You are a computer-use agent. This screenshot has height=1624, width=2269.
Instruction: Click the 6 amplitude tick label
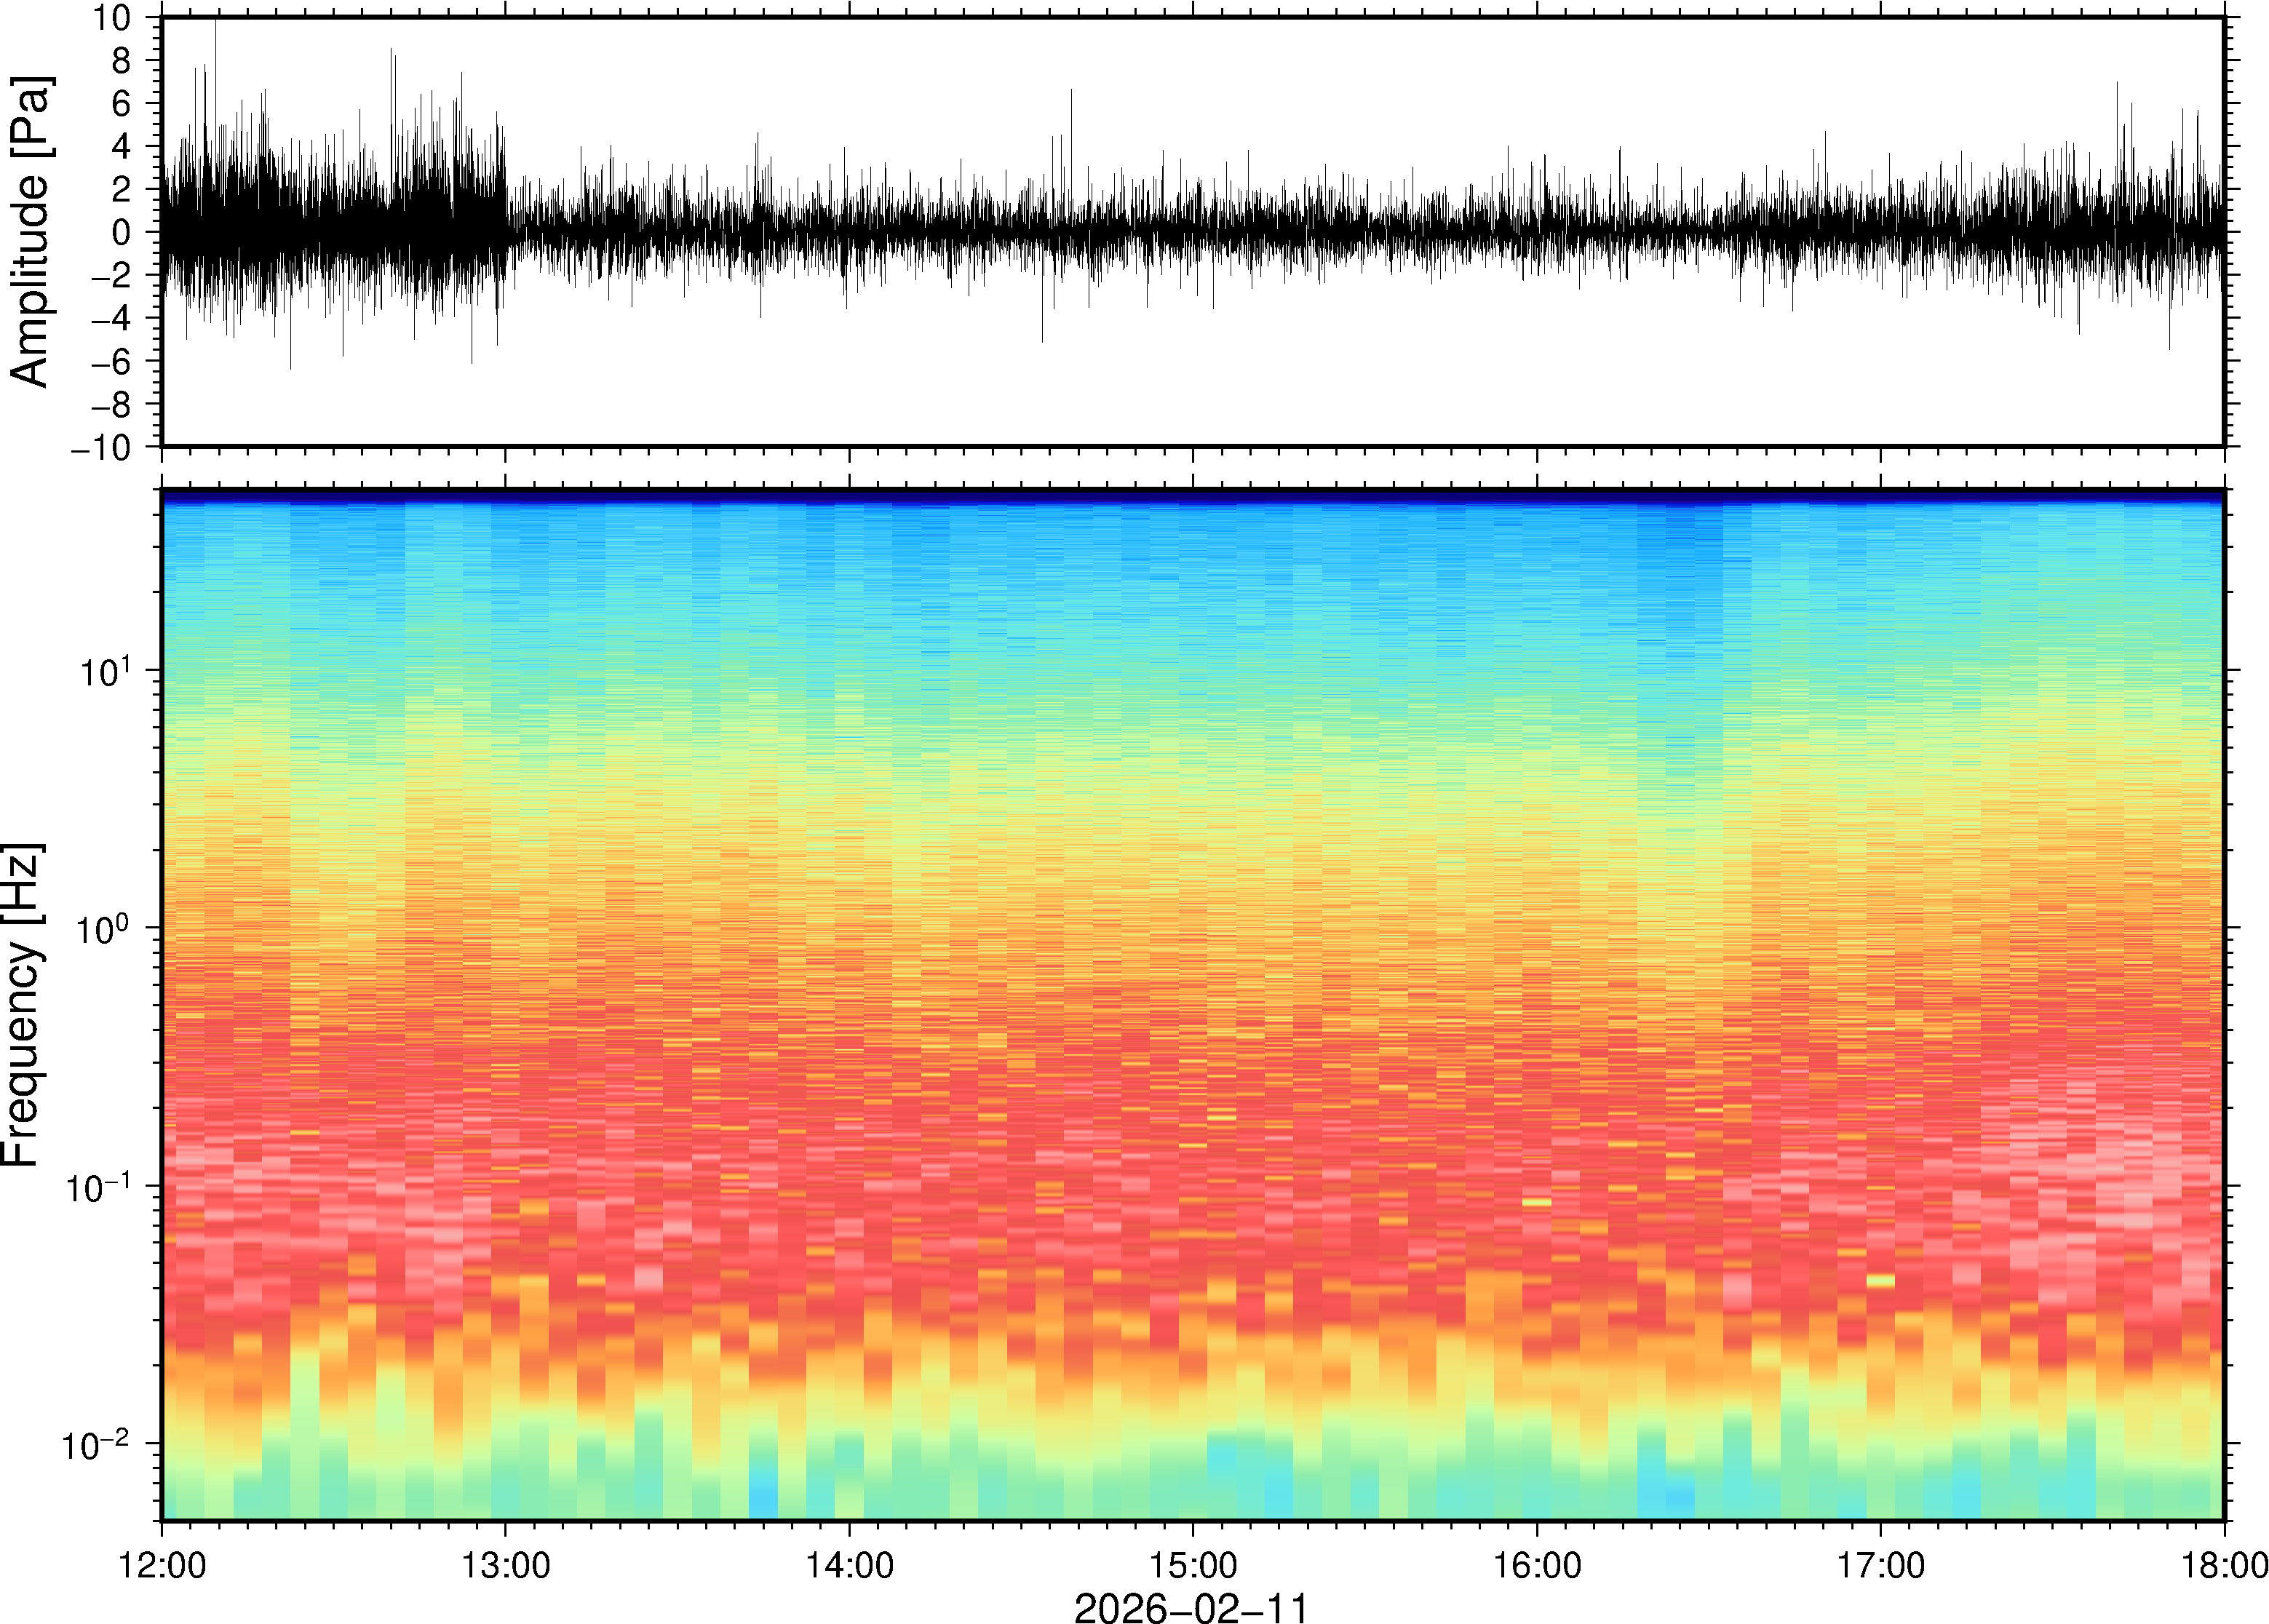tap(121, 104)
